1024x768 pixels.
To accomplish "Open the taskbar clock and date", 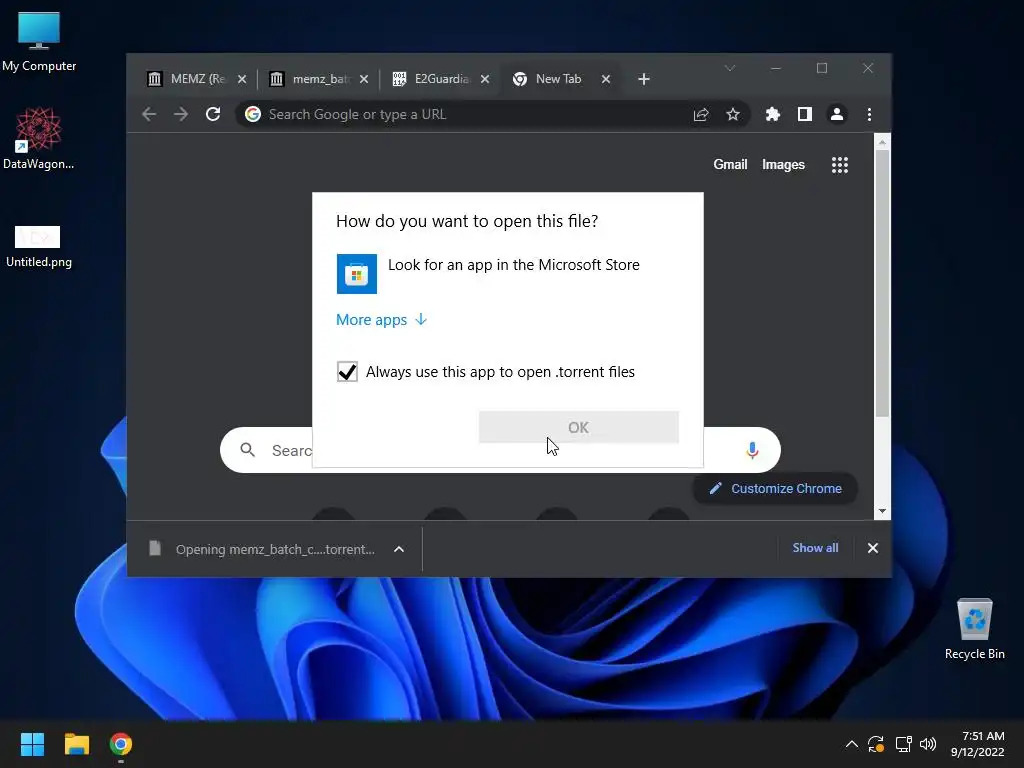I will 978,744.
